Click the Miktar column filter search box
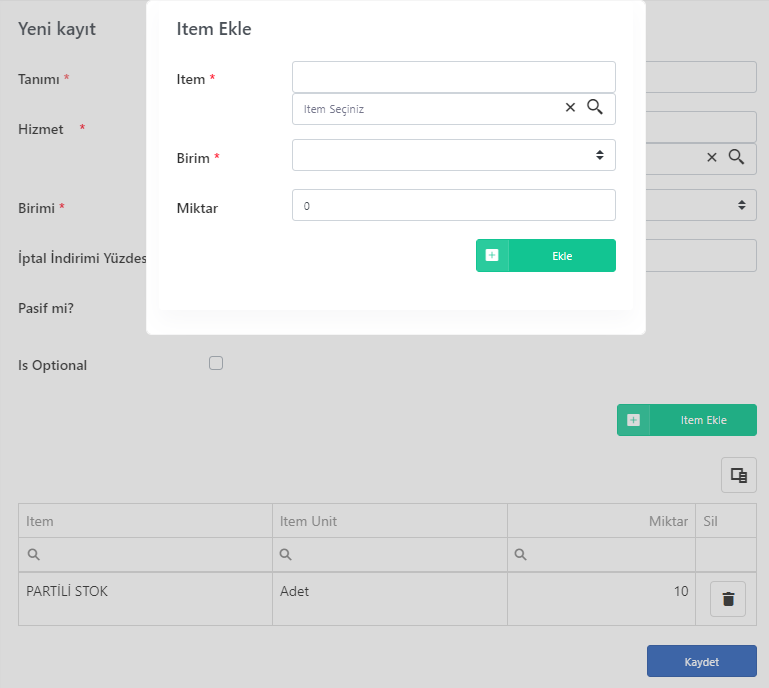 point(601,555)
